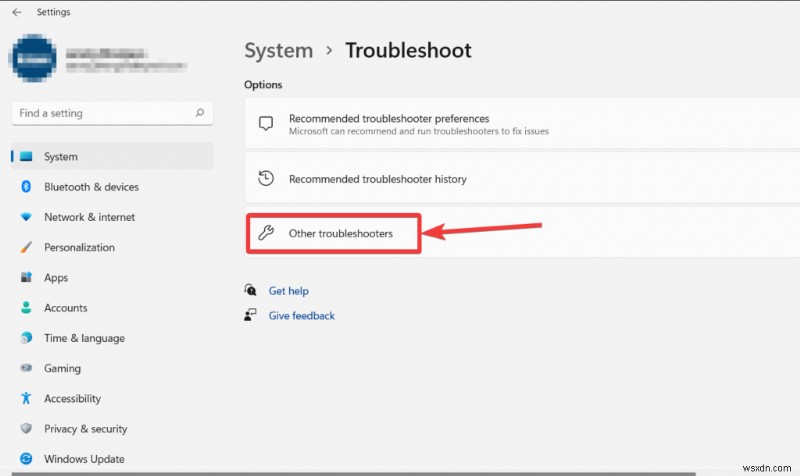Click the history clock icon
The image size is (800, 476).
tap(266, 179)
